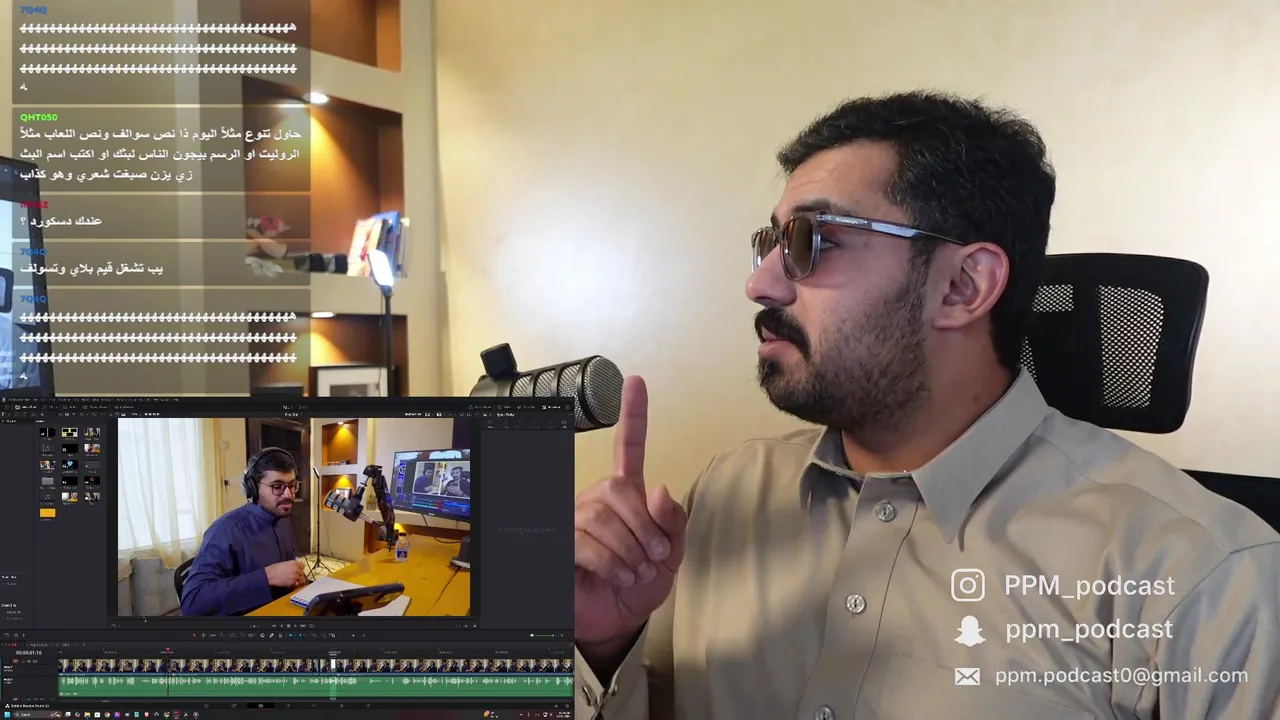Click the Snapchat ghost icon

click(969, 630)
